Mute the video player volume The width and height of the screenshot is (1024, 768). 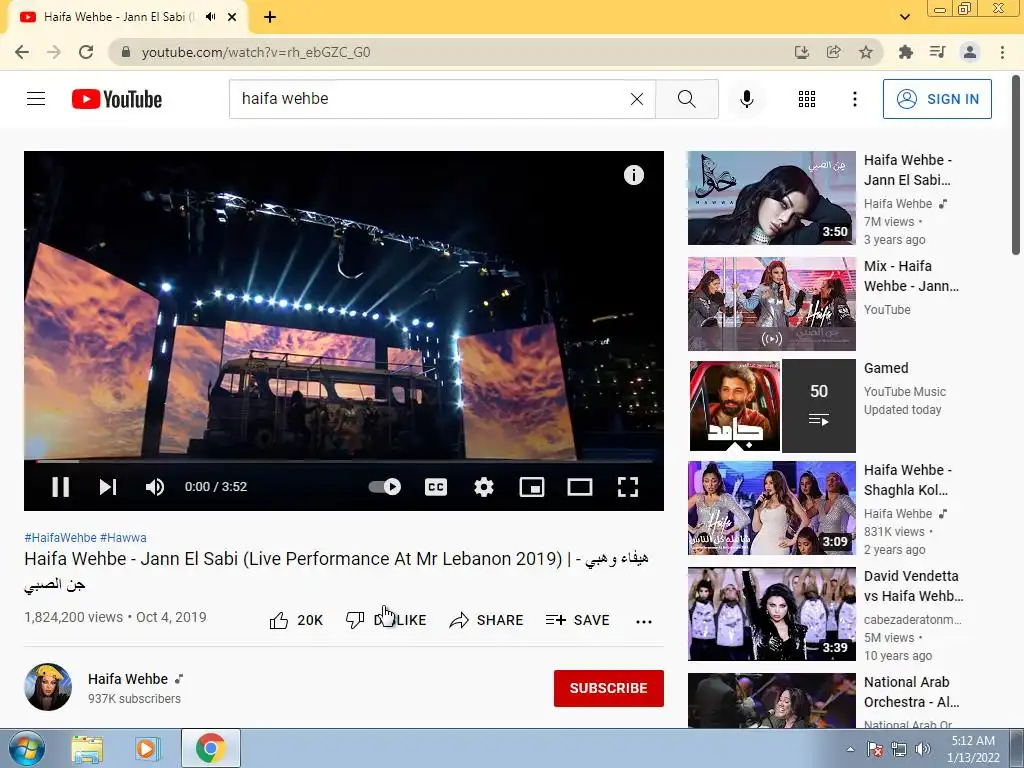coord(155,487)
